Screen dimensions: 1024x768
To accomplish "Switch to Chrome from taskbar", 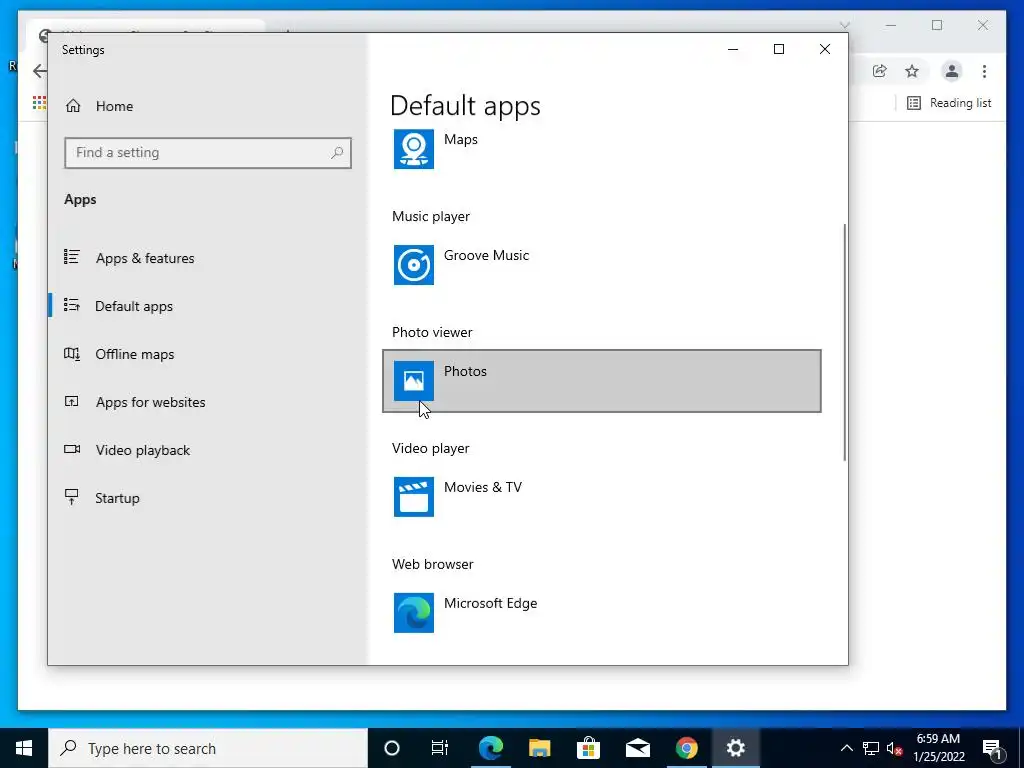I will click(686, 748).
